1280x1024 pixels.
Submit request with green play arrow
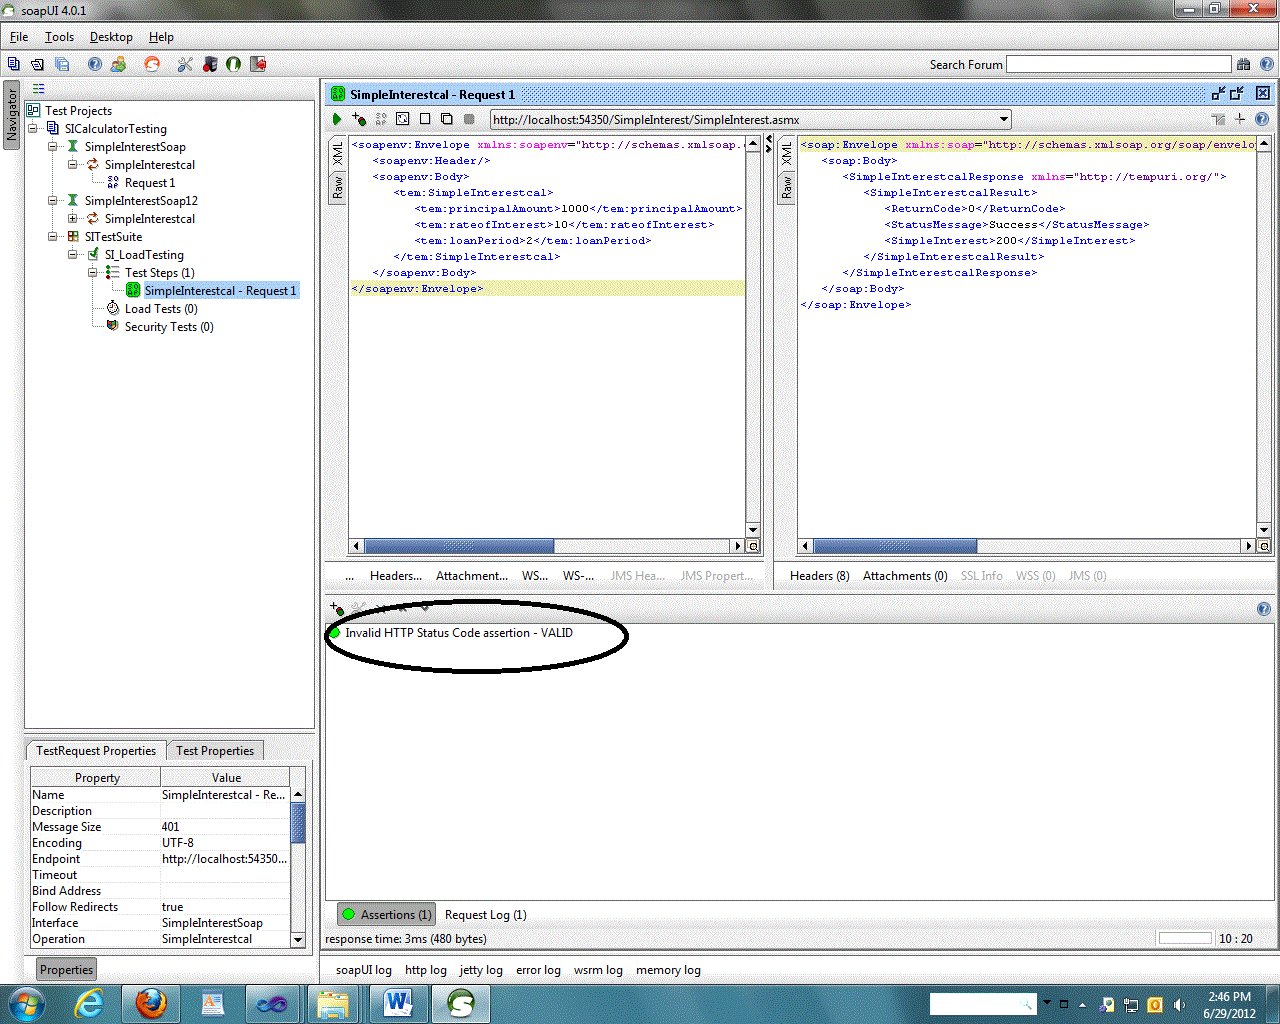[337, 119]
